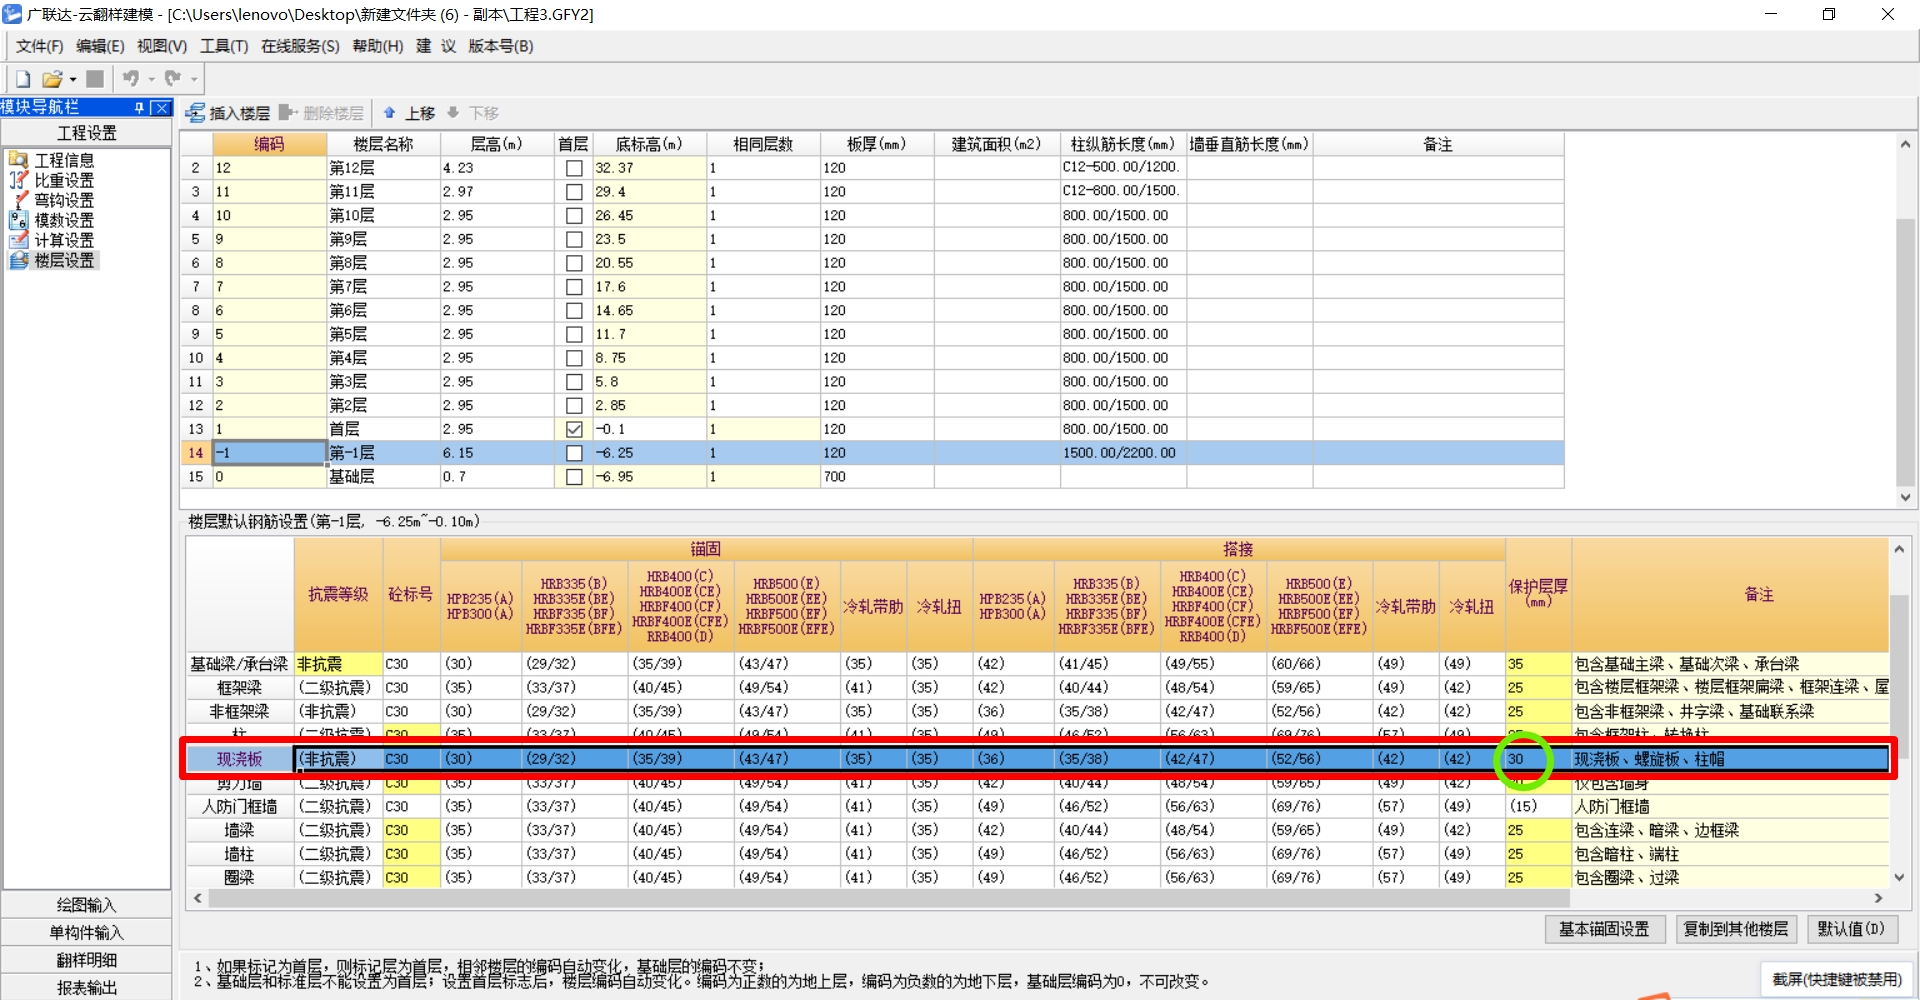This screenshot has height=1000, width=1920.
Task: Uncheck 首层 checkbox in 首层 row
Action: [x=574, y=430]
